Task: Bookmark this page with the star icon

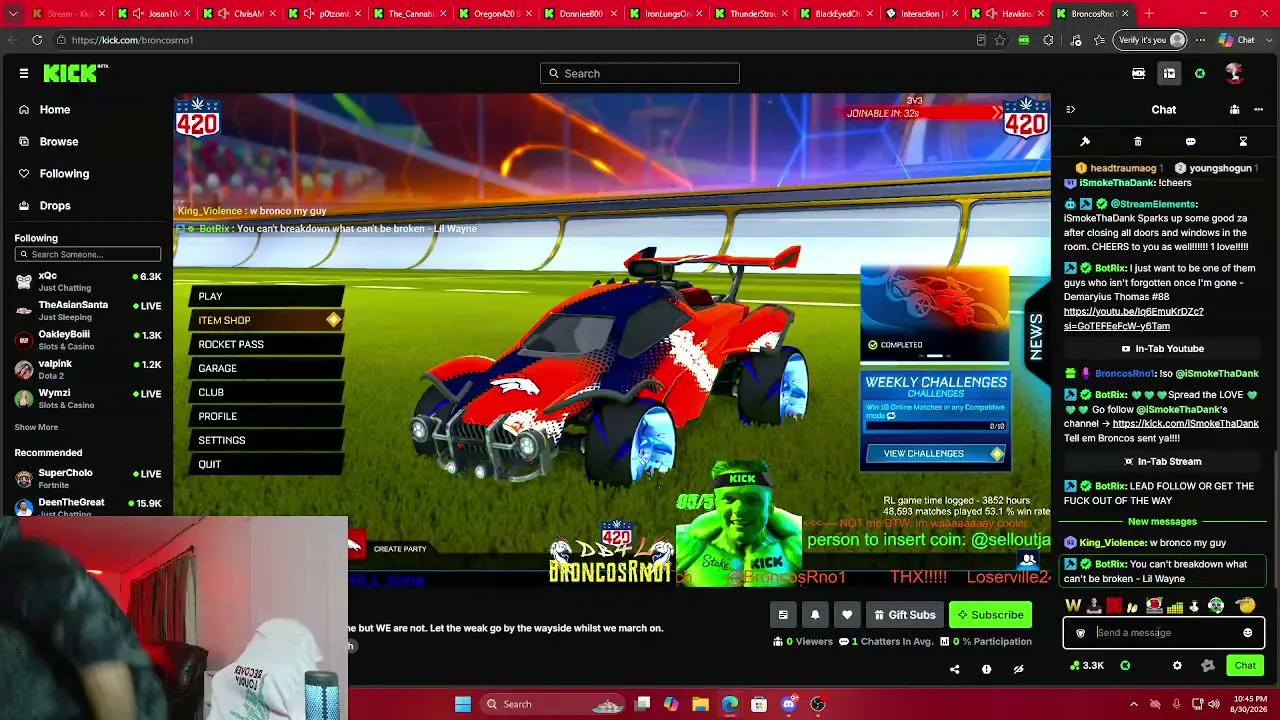Action: (x=999, y=40)
